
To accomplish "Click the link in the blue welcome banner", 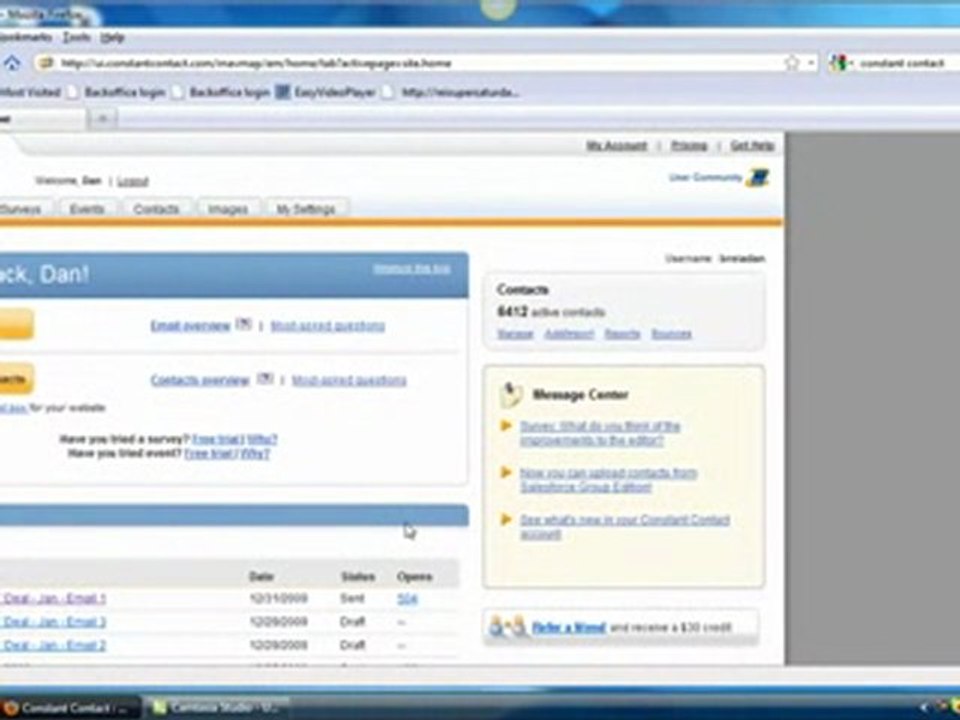I will [x=411, y=269].
